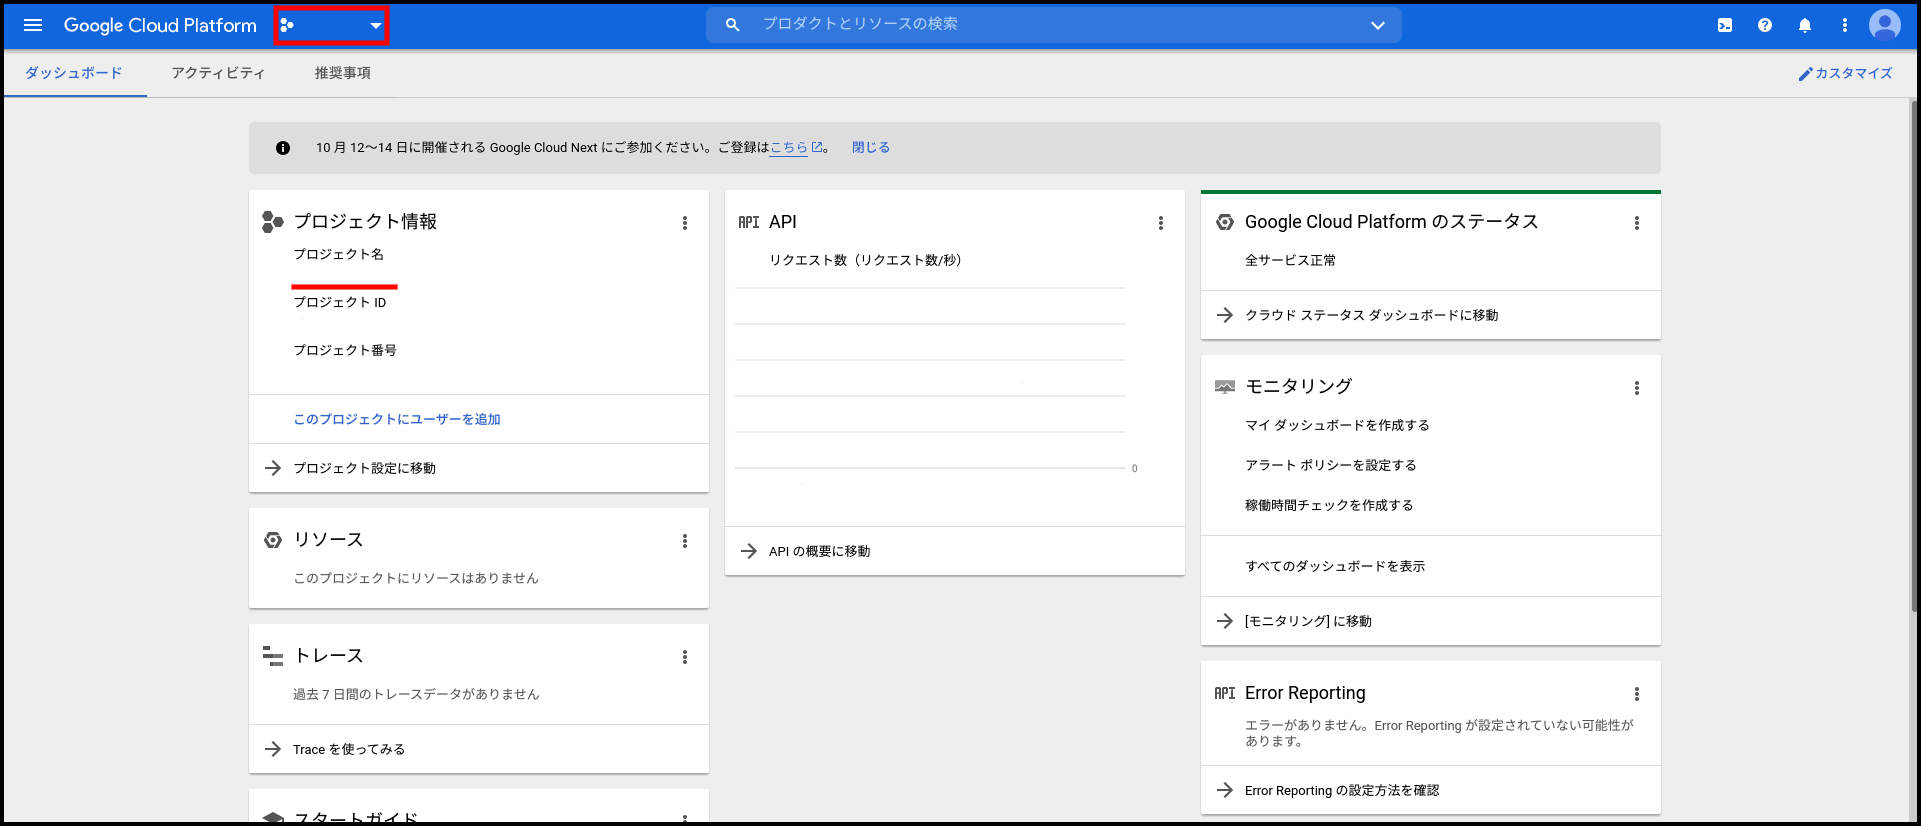
Task: Open Error Reporting card options menu
Action: pos(1637,694)
